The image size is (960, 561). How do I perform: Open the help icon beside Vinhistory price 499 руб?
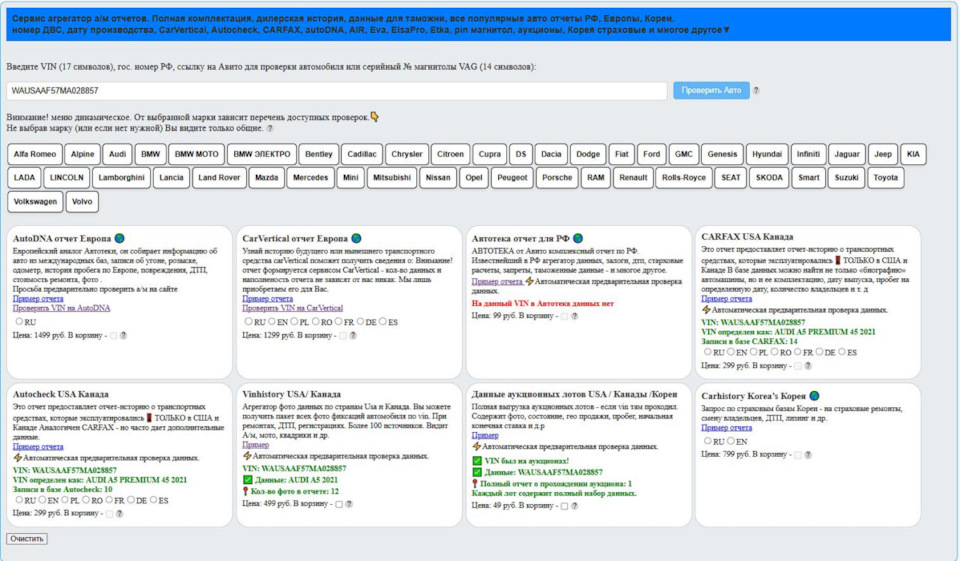349,505
